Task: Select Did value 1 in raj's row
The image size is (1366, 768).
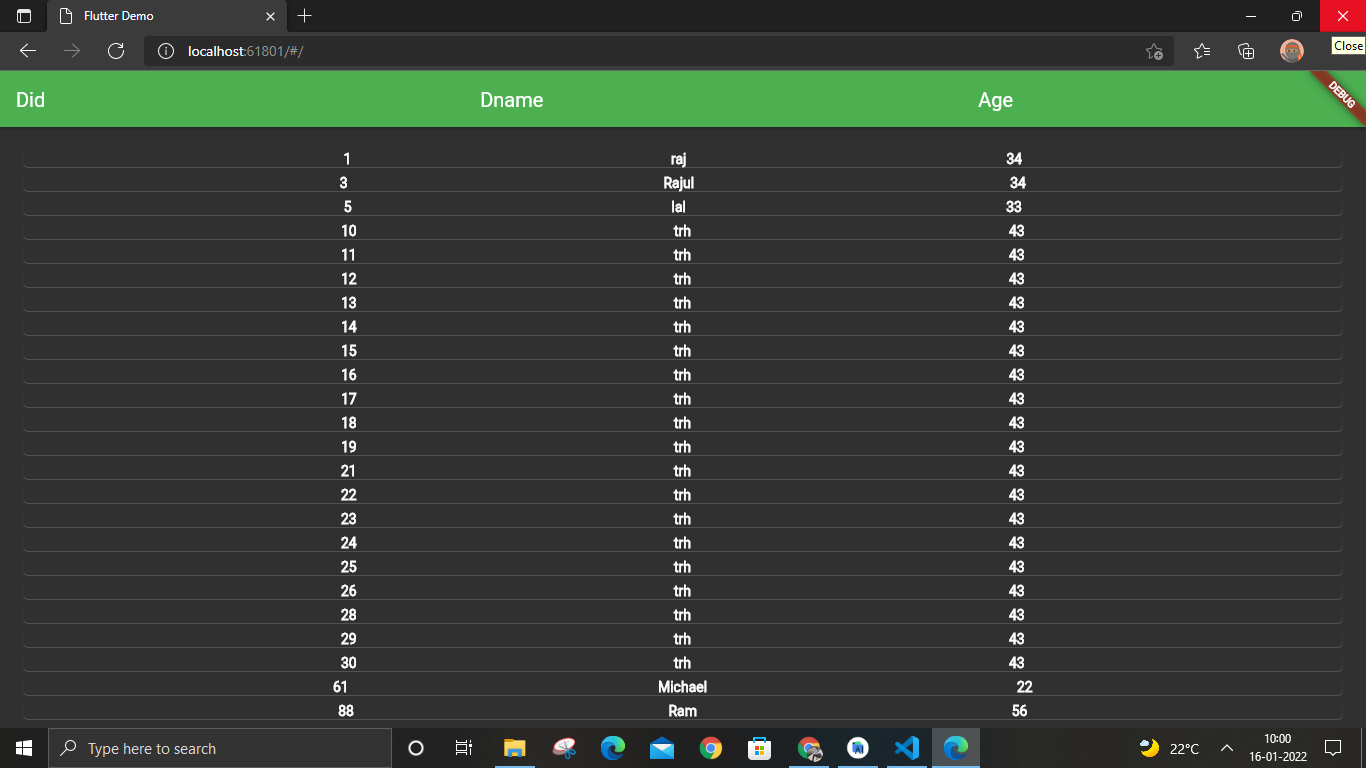Action: [x=347, y=159]
